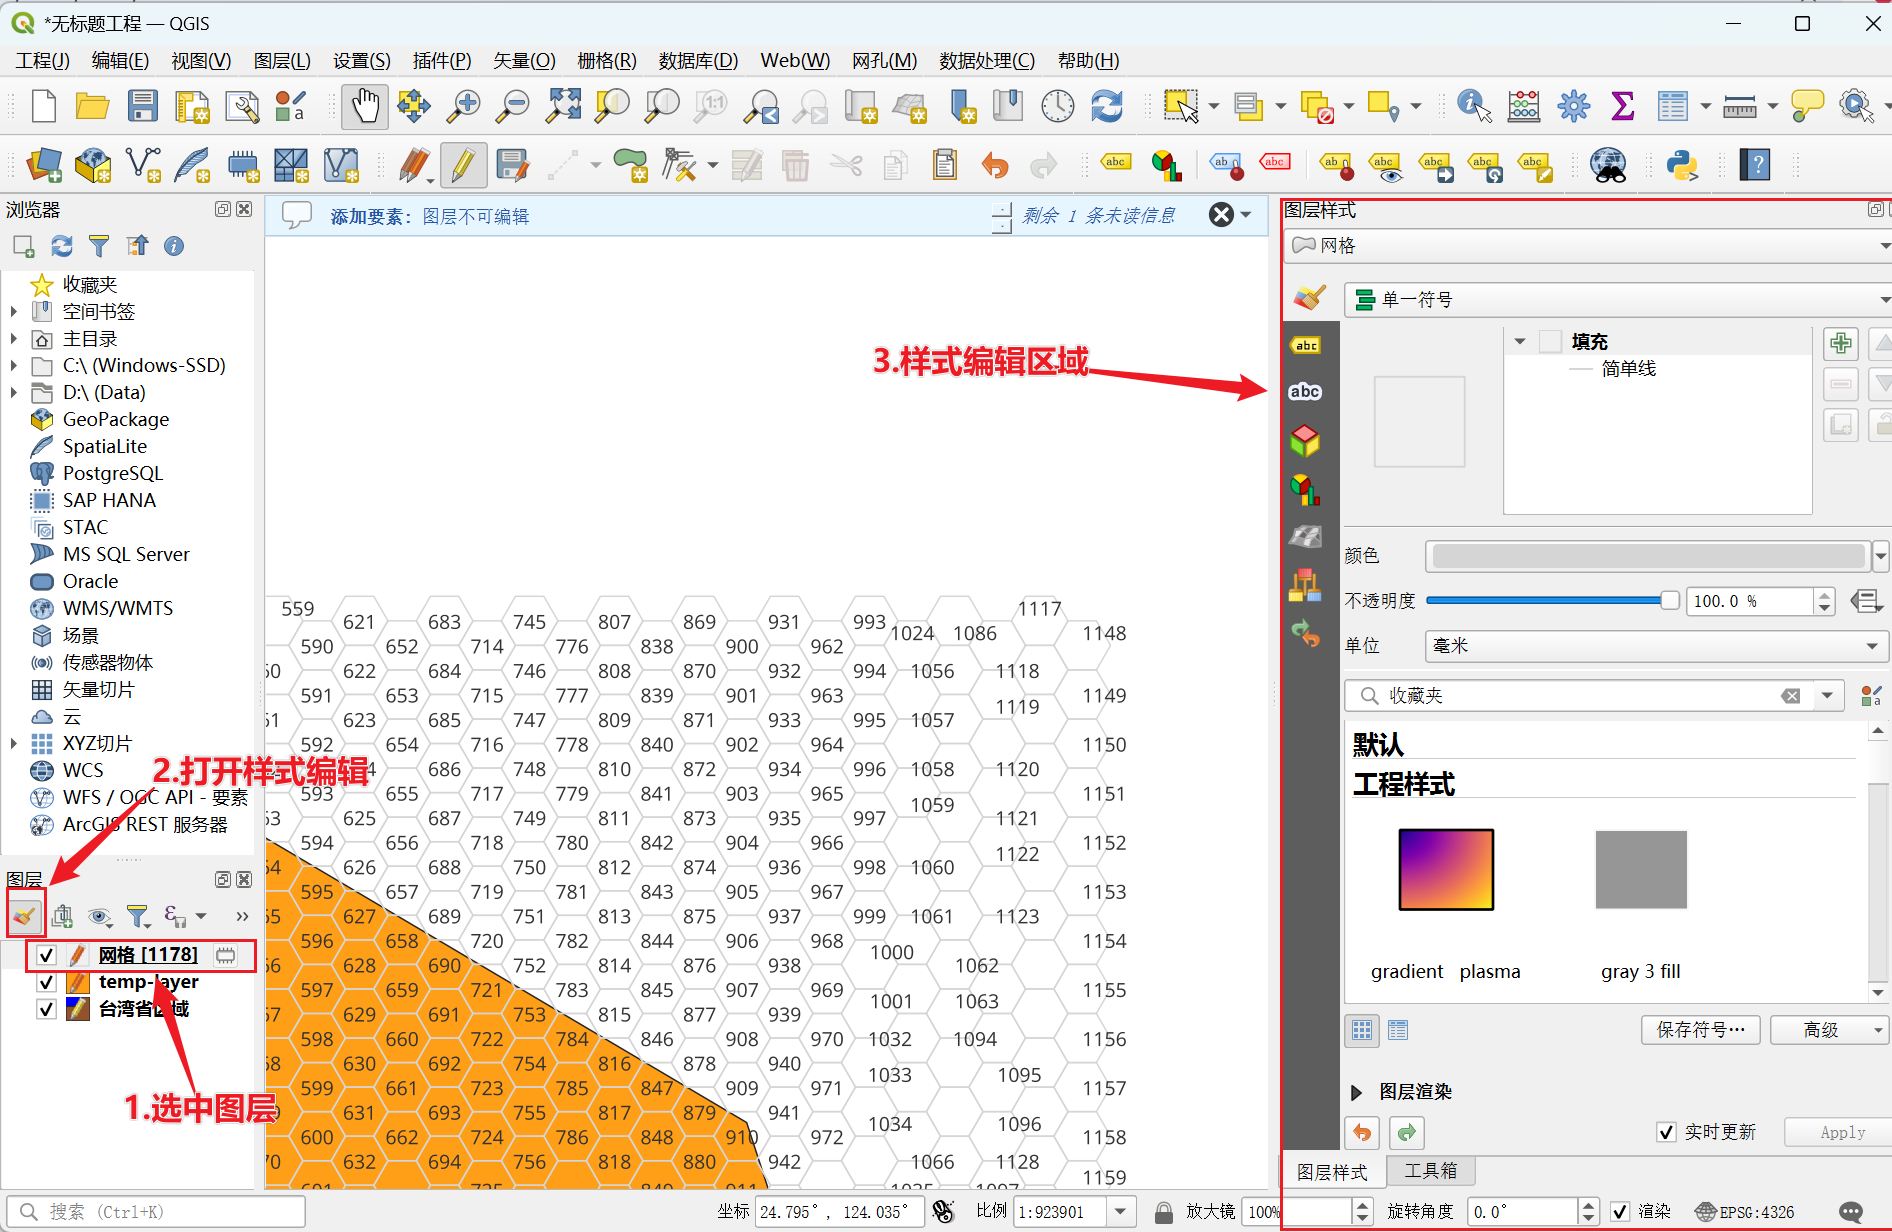The image size is (1892, 1232).
Task: Open the History tab in layer styling
Action: [x=1306, y=633]
